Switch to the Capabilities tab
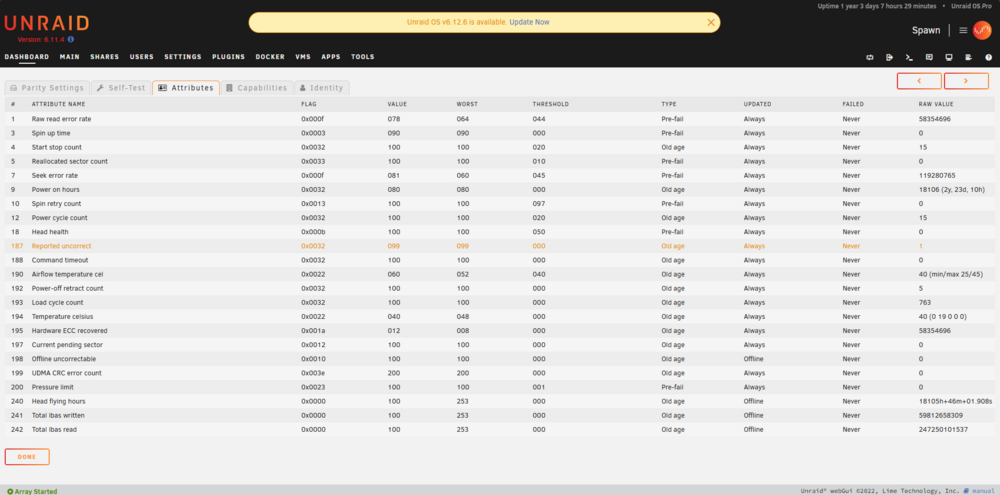 point(257,88)
